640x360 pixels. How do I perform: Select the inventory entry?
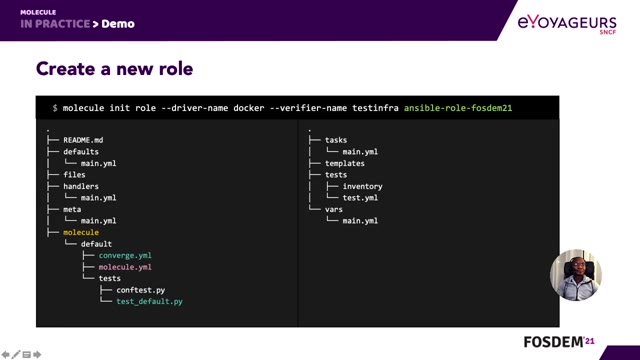(362, 186)
